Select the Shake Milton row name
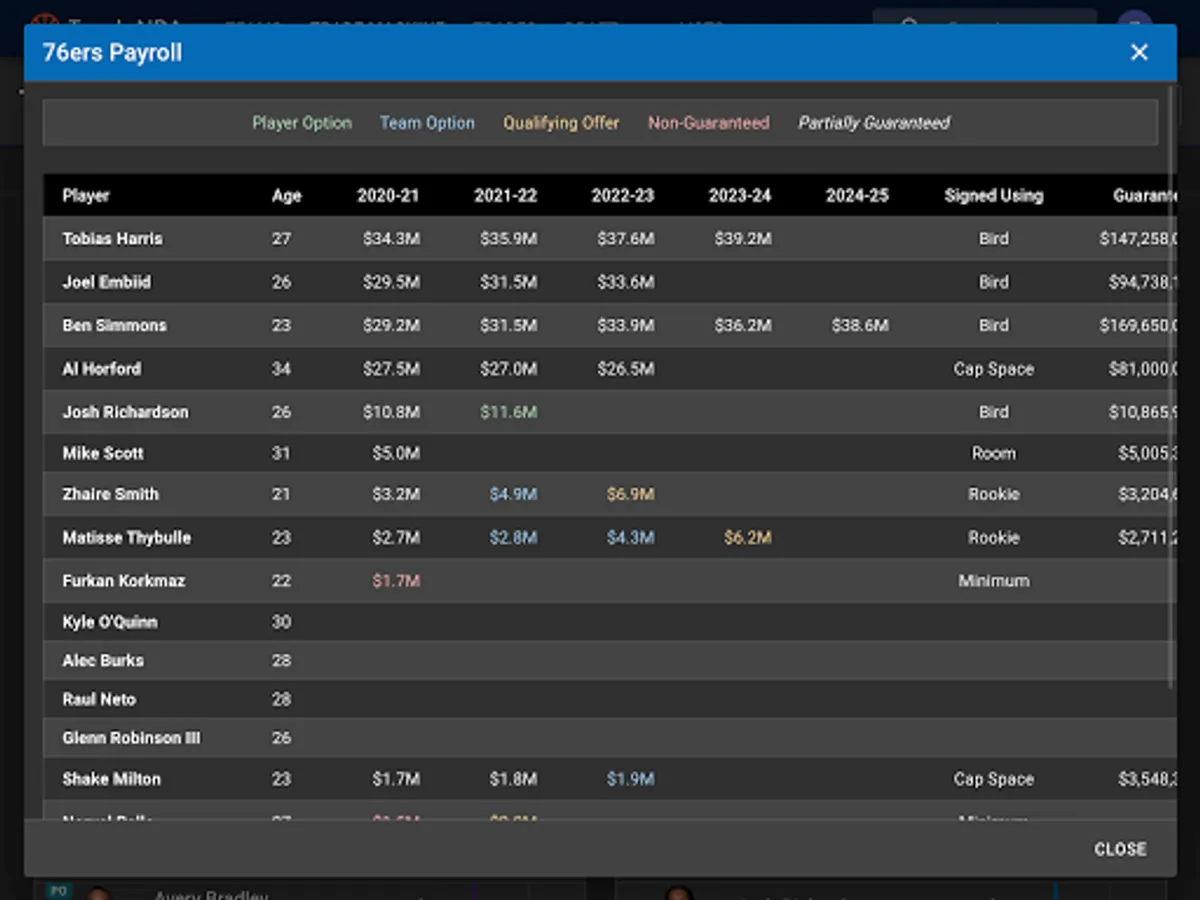The height and width of the screenshot is (900, 1200). pos(111,779)
